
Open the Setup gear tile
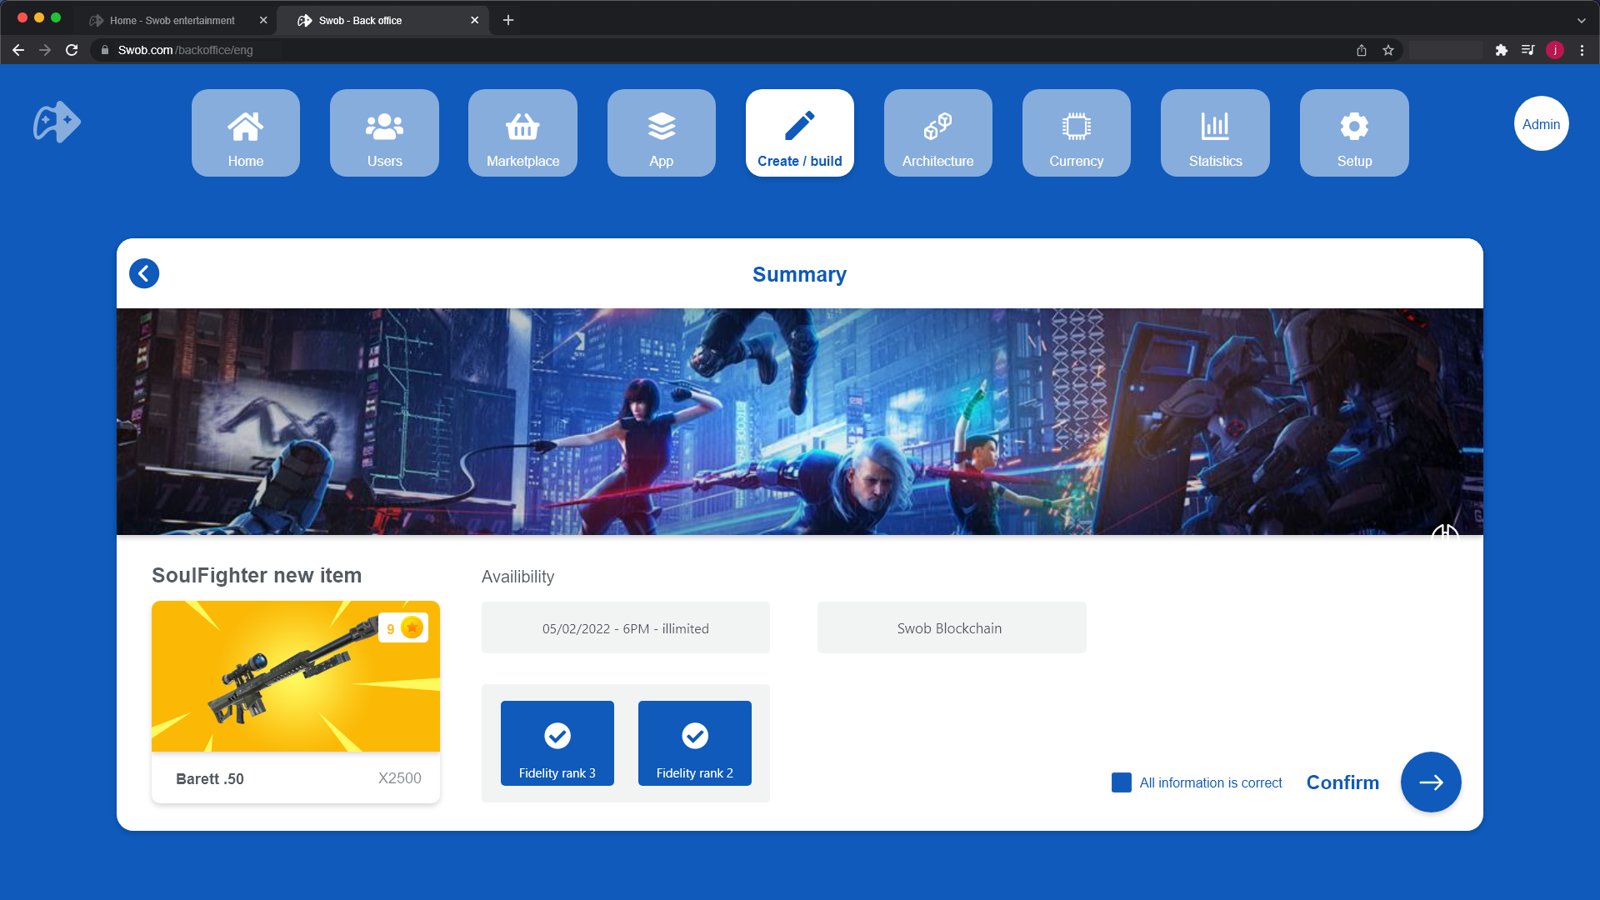[x=1354, y=133]
